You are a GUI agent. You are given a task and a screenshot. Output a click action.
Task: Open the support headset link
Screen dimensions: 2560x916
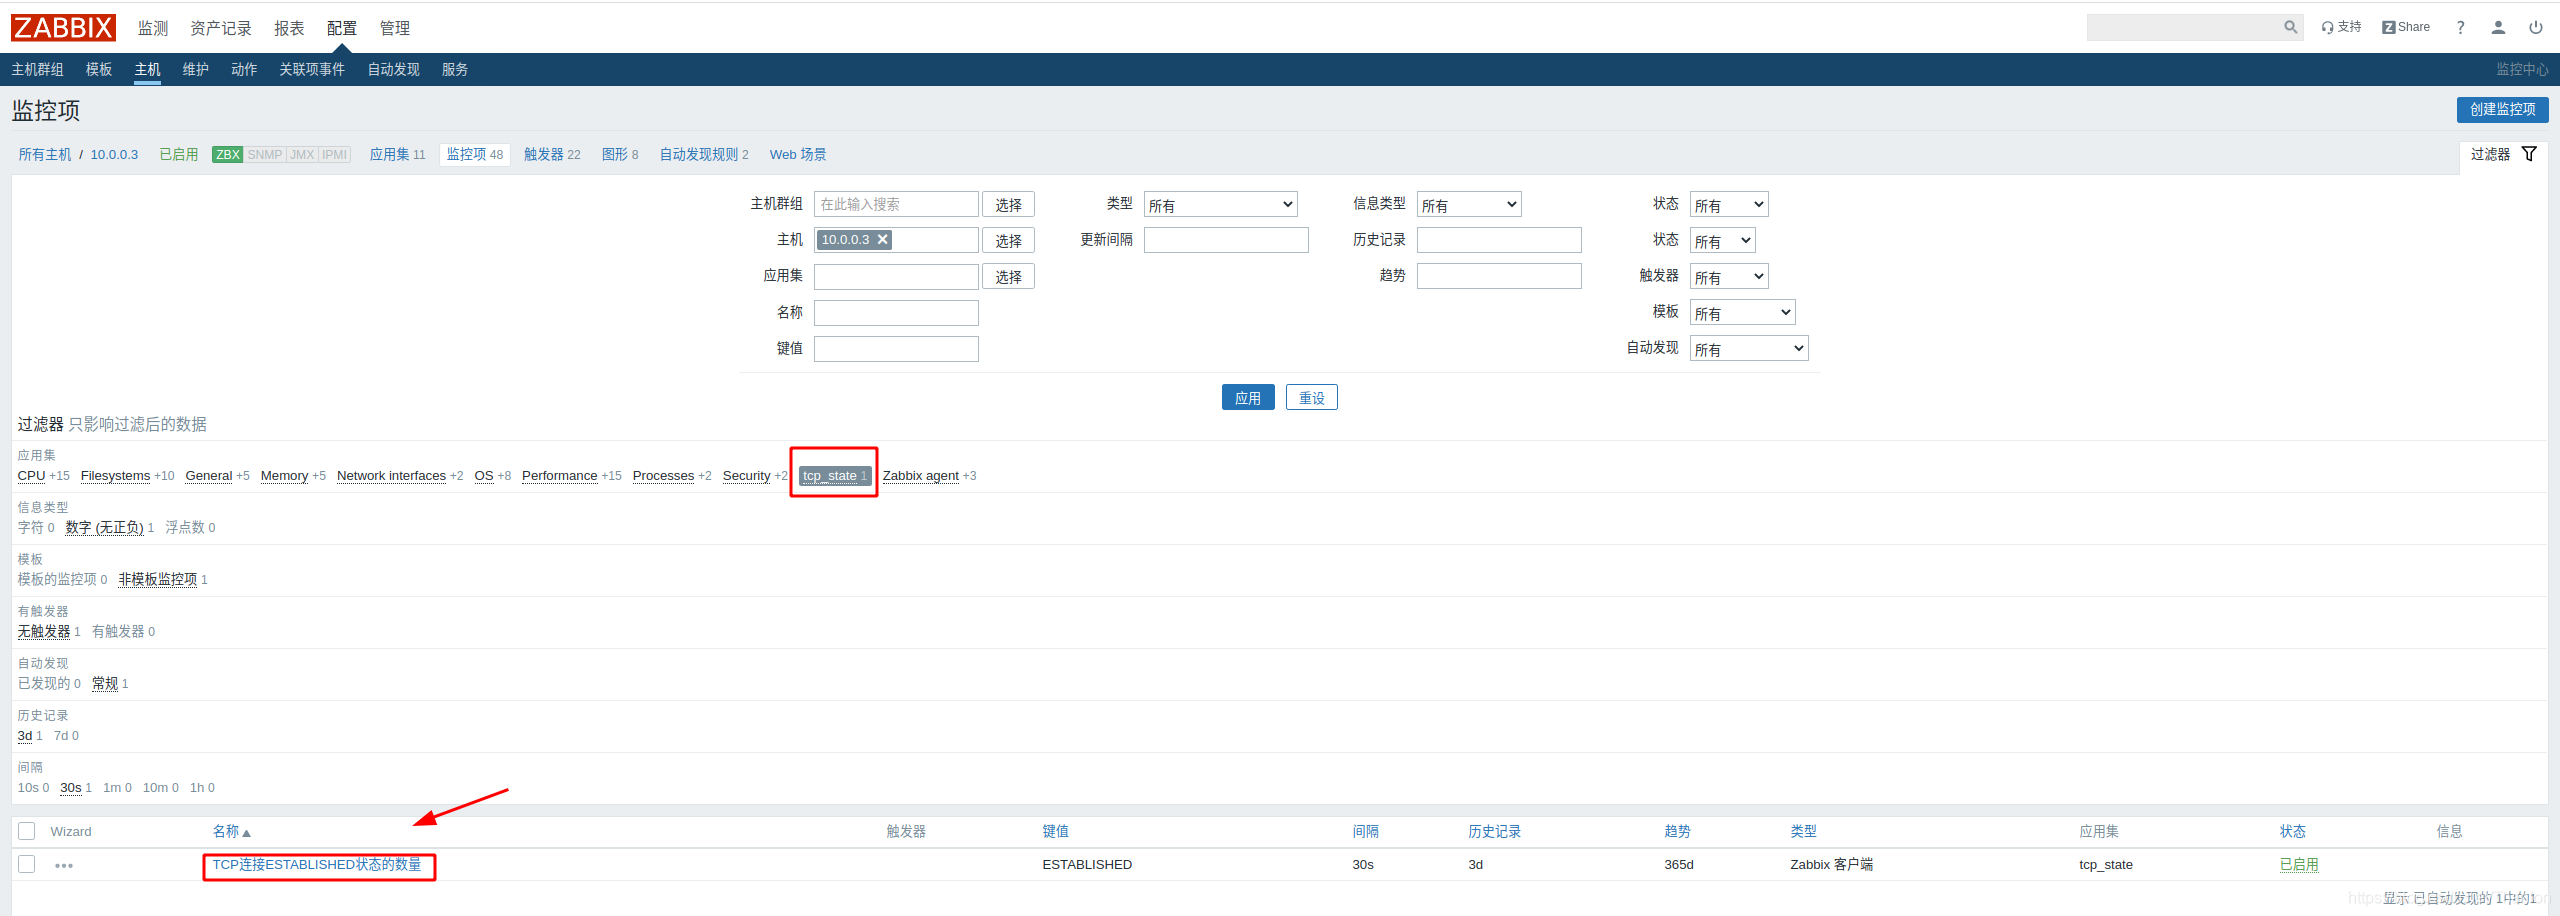[x=2341, y=27]
